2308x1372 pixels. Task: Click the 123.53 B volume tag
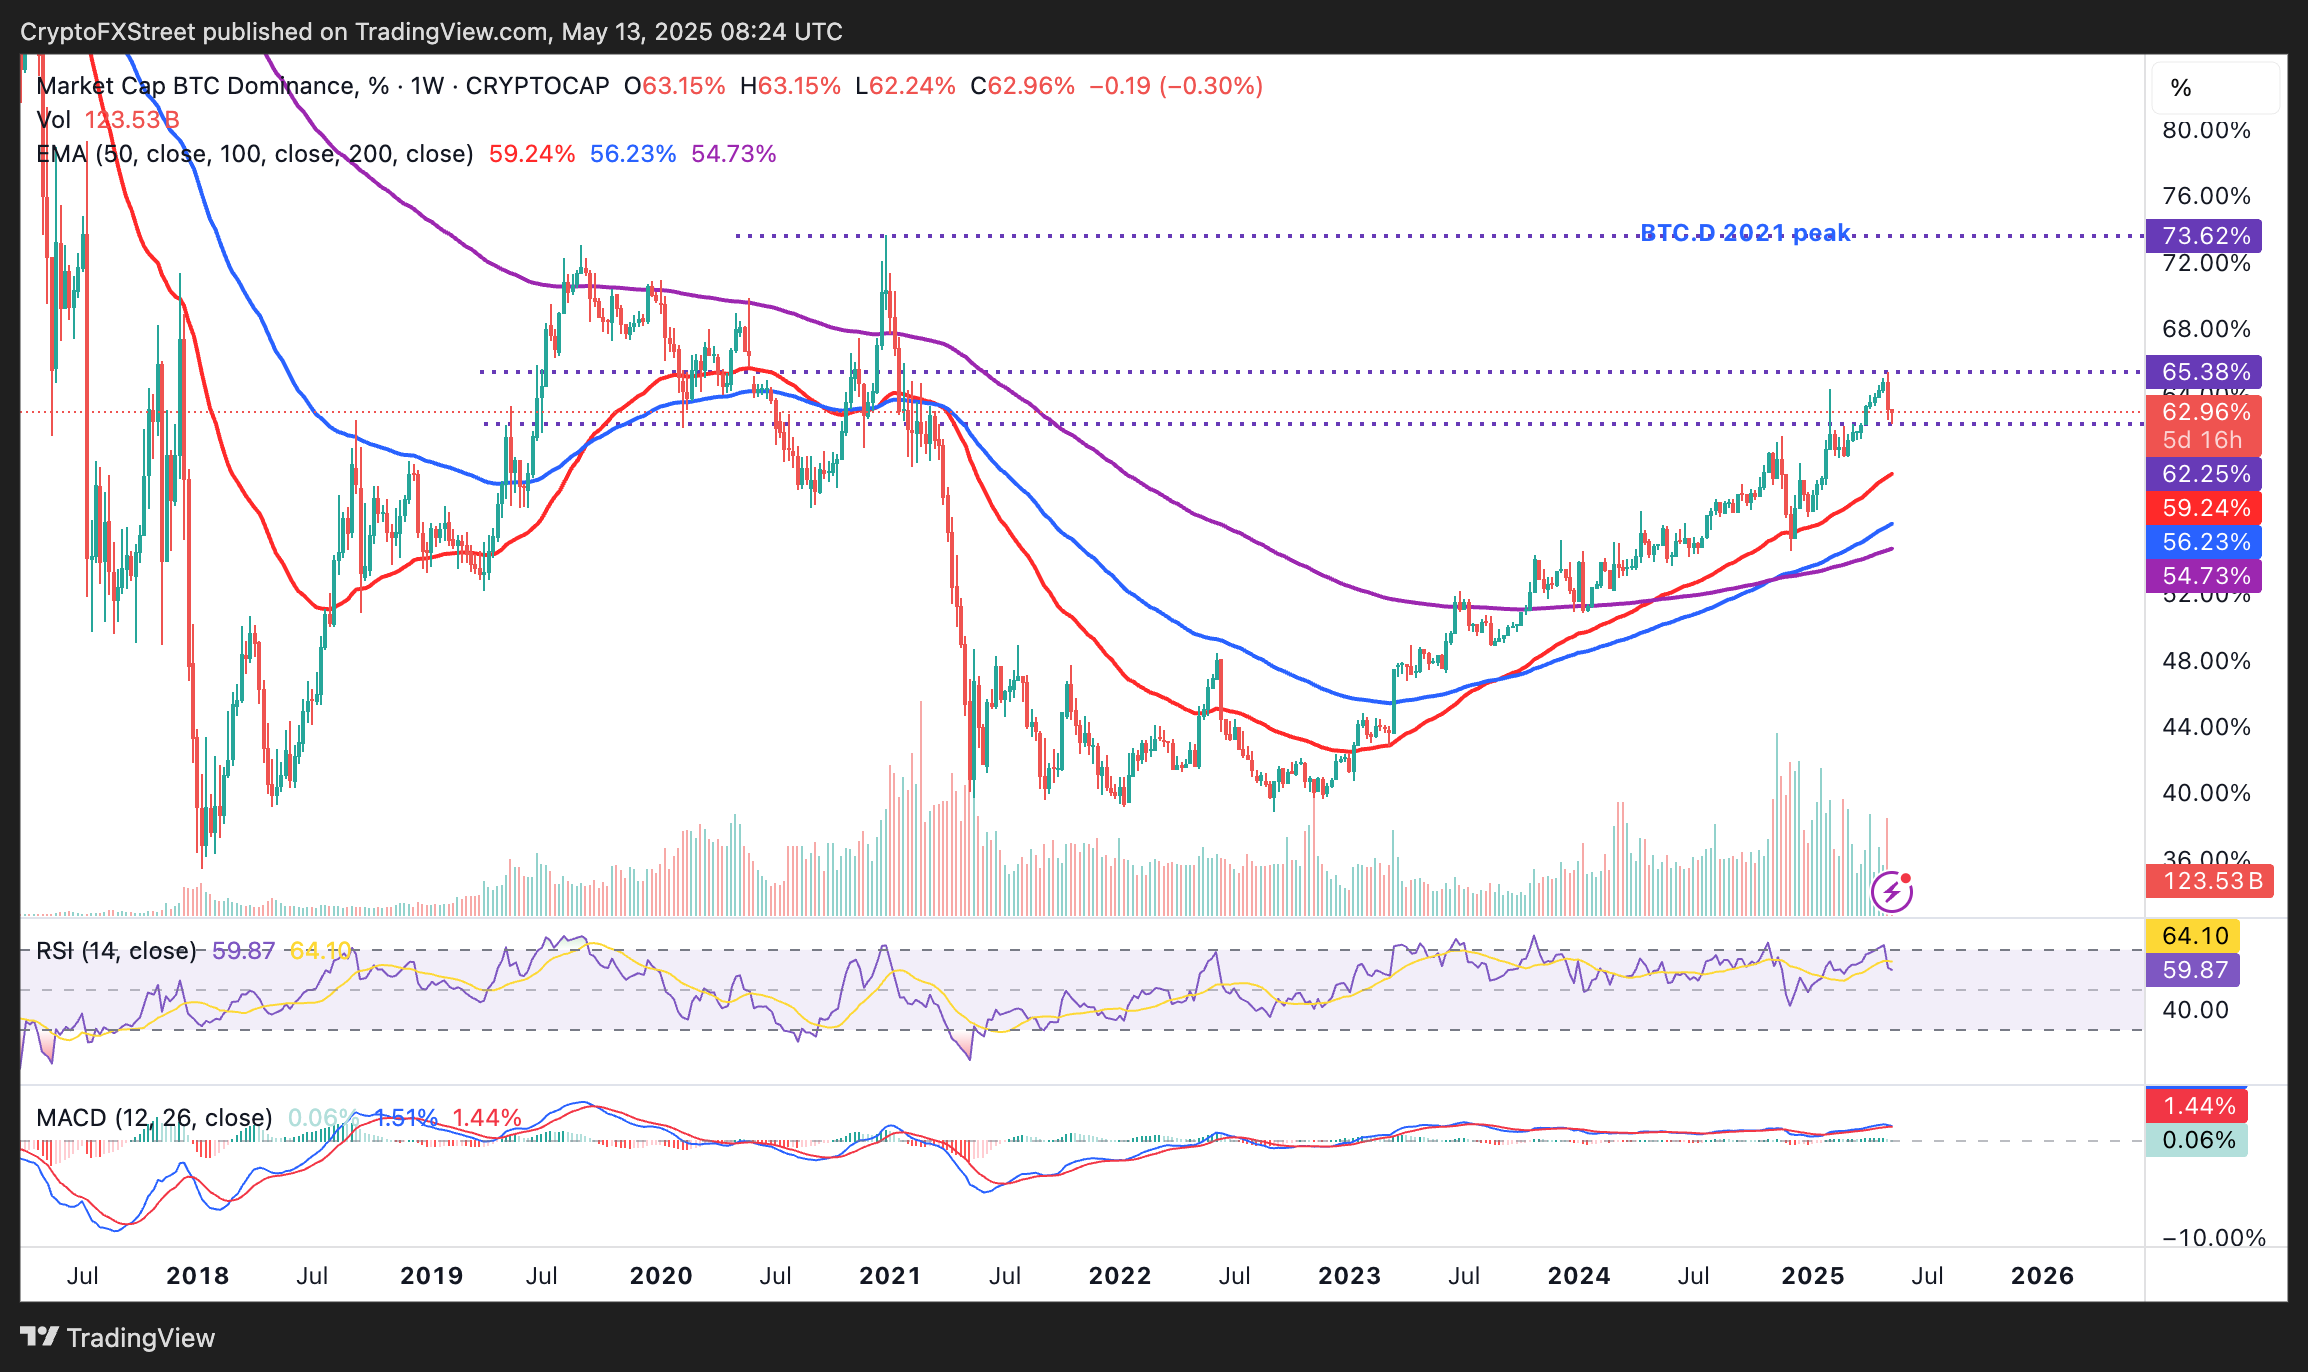pos(2210,881)
